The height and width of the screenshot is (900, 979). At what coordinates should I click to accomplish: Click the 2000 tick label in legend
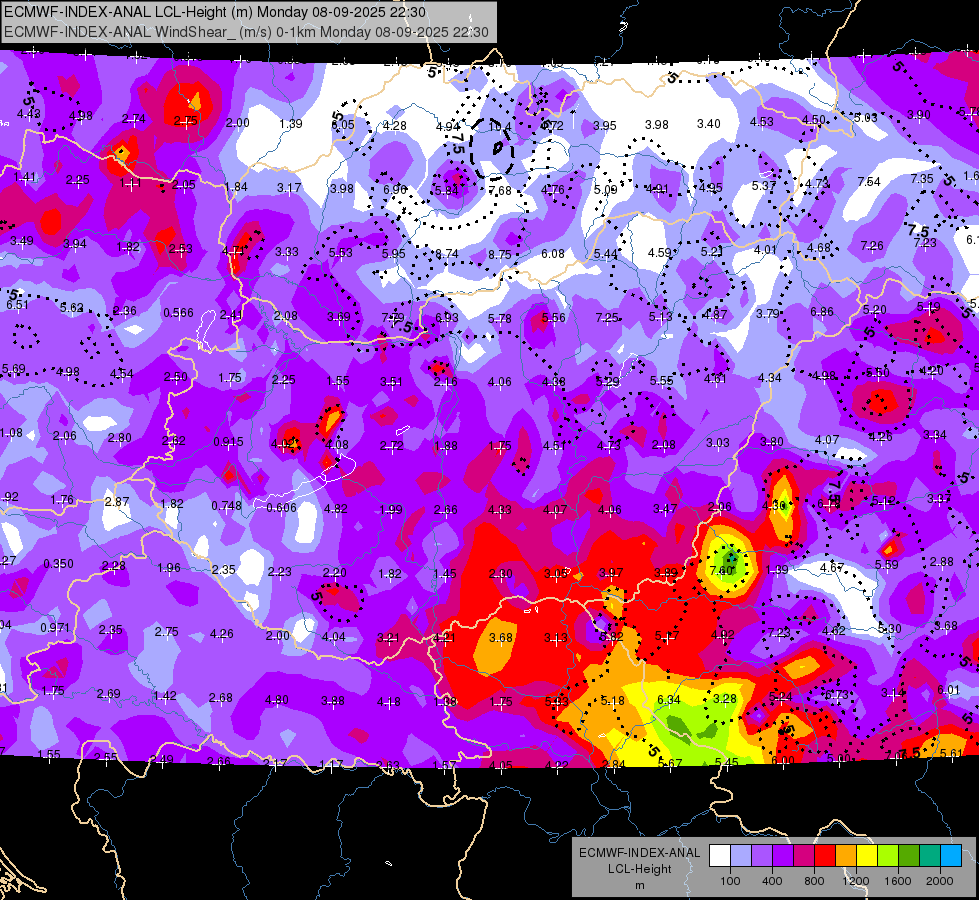(940, 881)
